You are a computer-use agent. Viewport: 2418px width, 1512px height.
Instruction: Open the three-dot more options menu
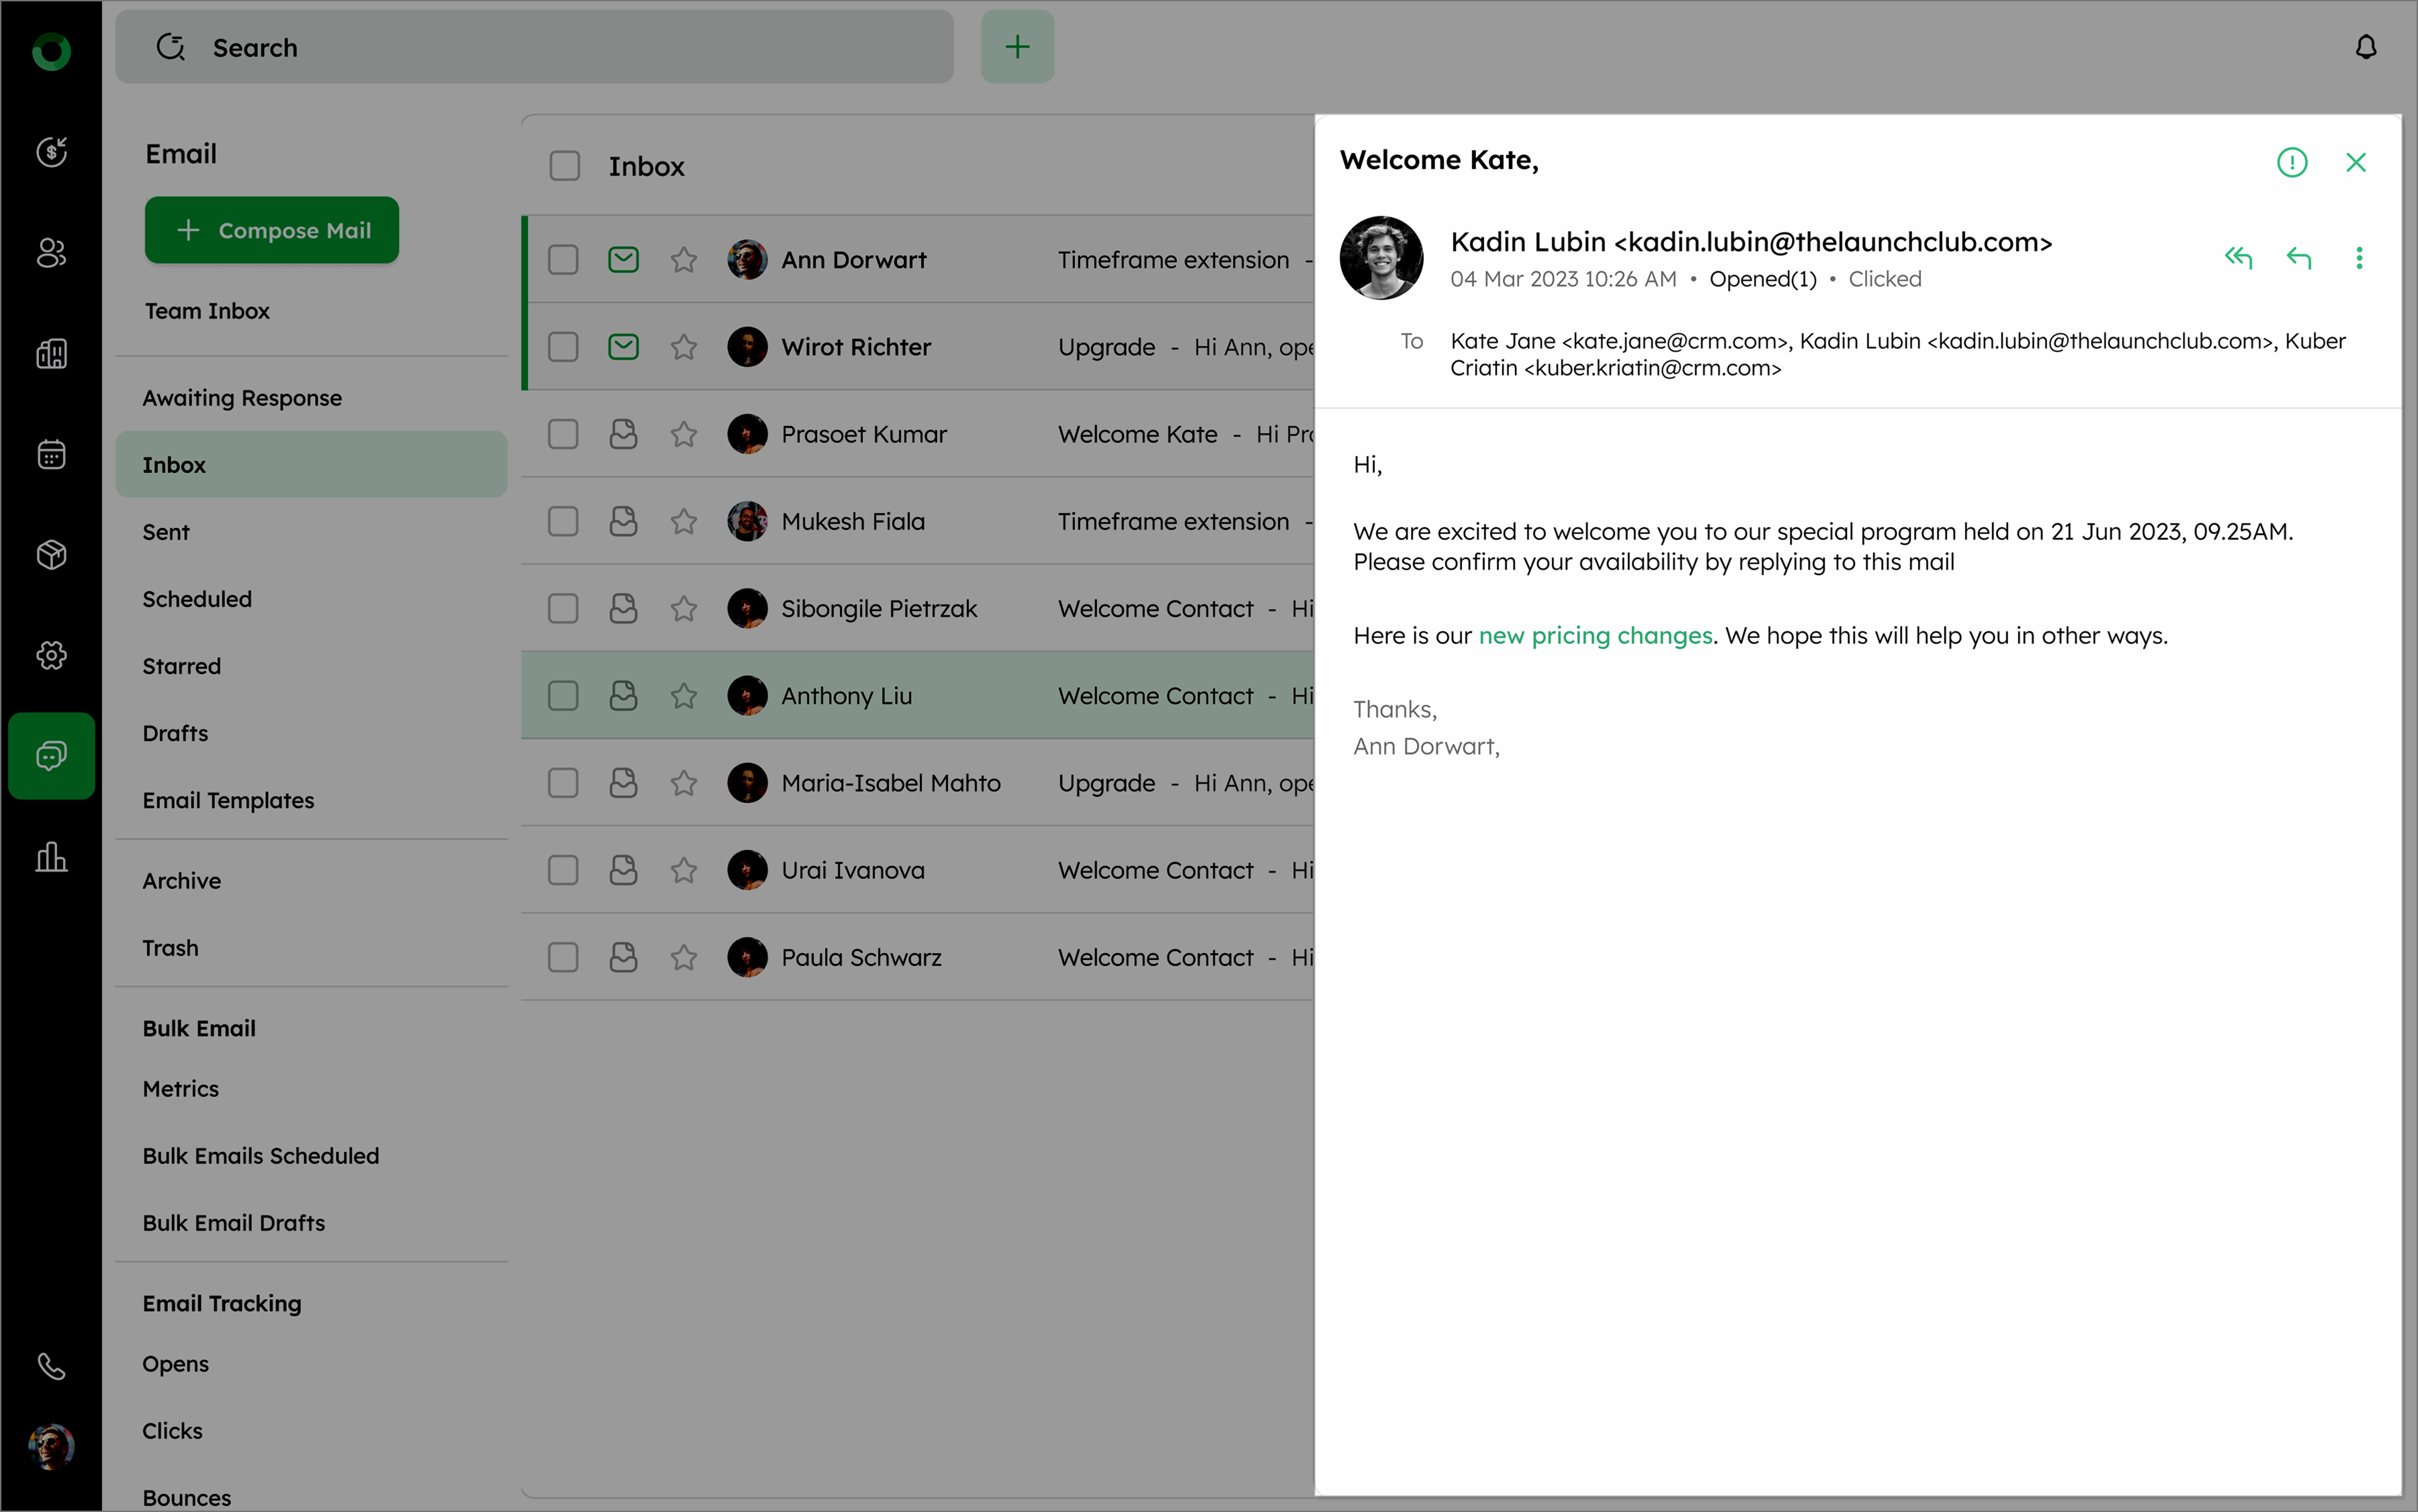[x=2359, y=258]
